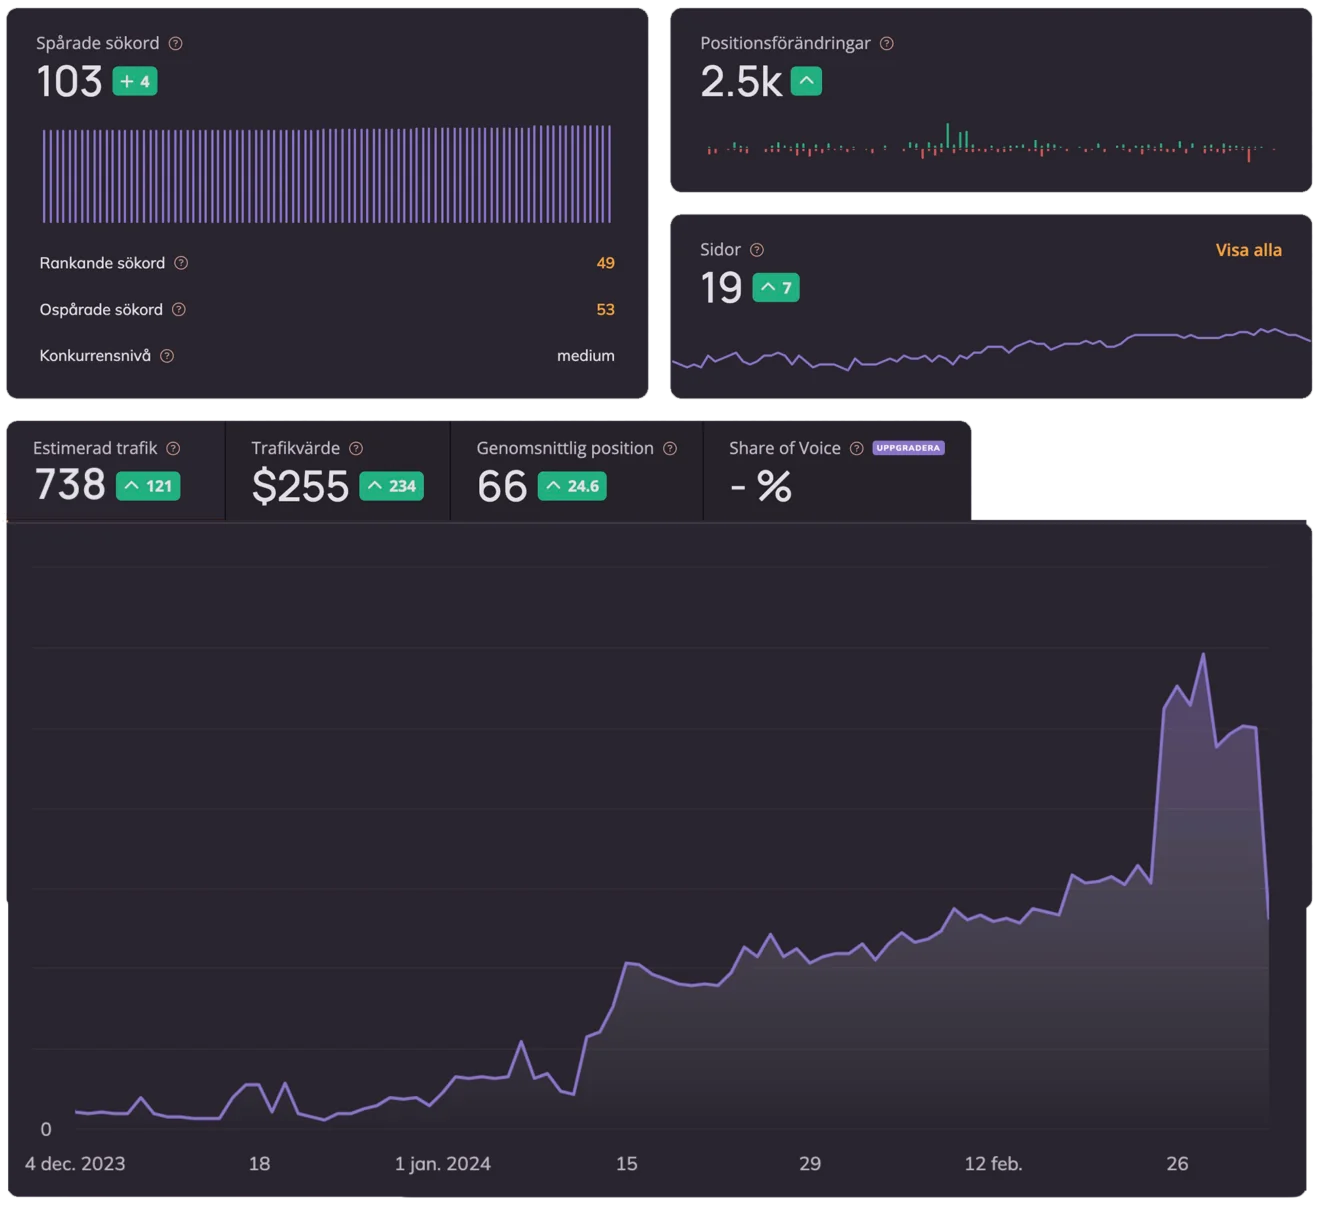Click the Positionsförändringar candlestick chart

(991, 144)
